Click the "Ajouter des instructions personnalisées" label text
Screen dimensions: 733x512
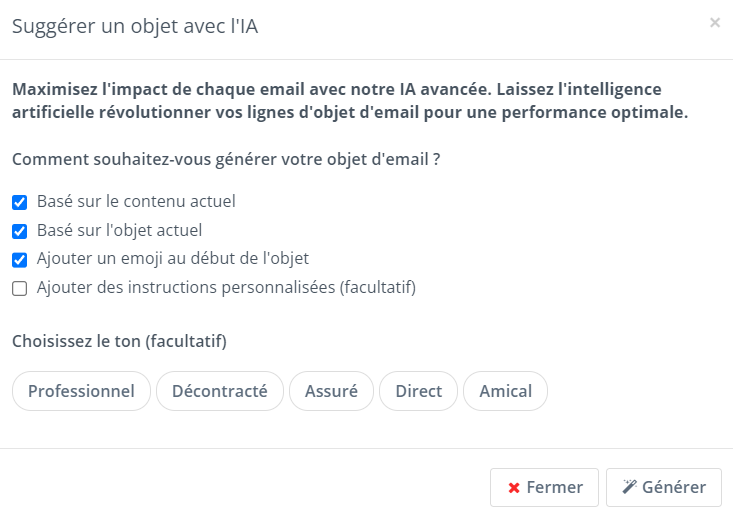click(x=186, y=287)
